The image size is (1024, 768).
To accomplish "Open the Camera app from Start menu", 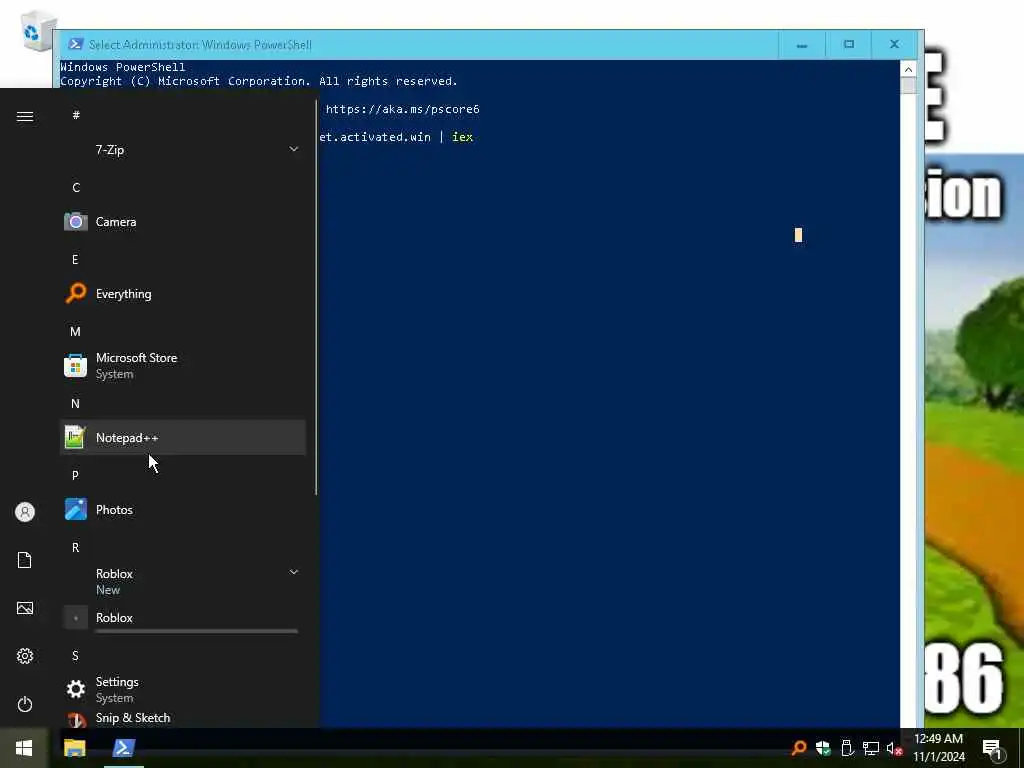I will pyautogui.click(x=183, y=222).
